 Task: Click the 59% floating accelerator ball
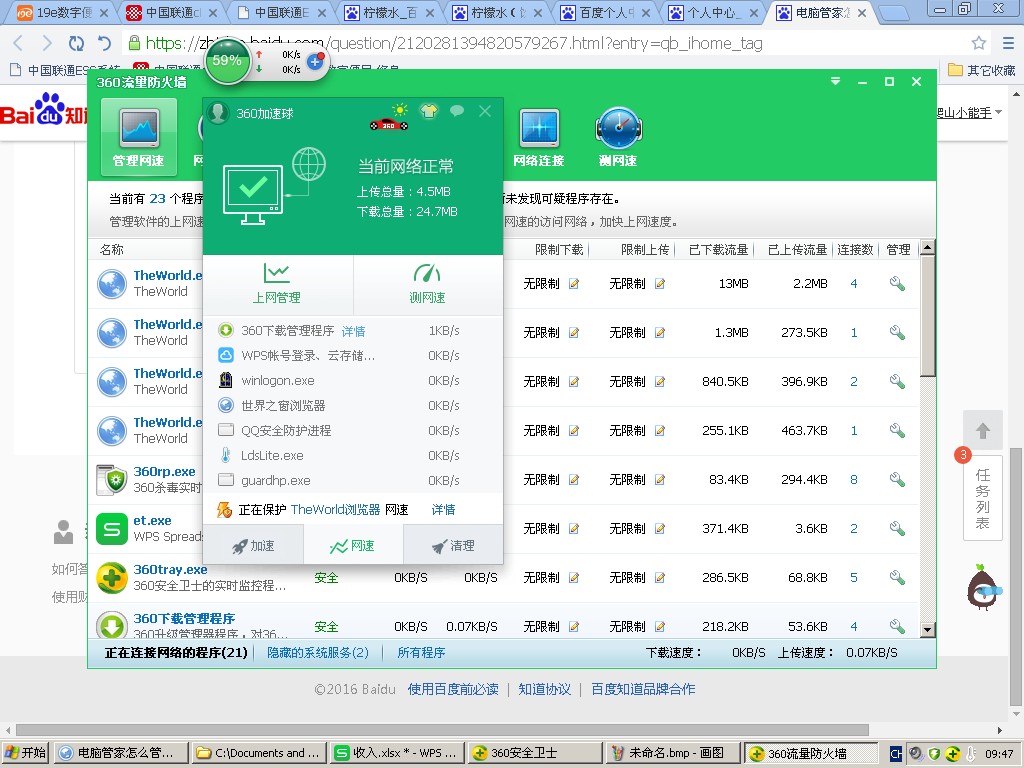pyautogui.click(x=227, y=60)
